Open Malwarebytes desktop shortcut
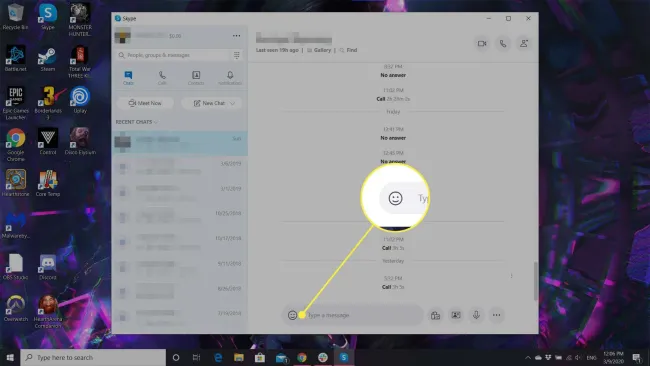 (x=15, y=225)
